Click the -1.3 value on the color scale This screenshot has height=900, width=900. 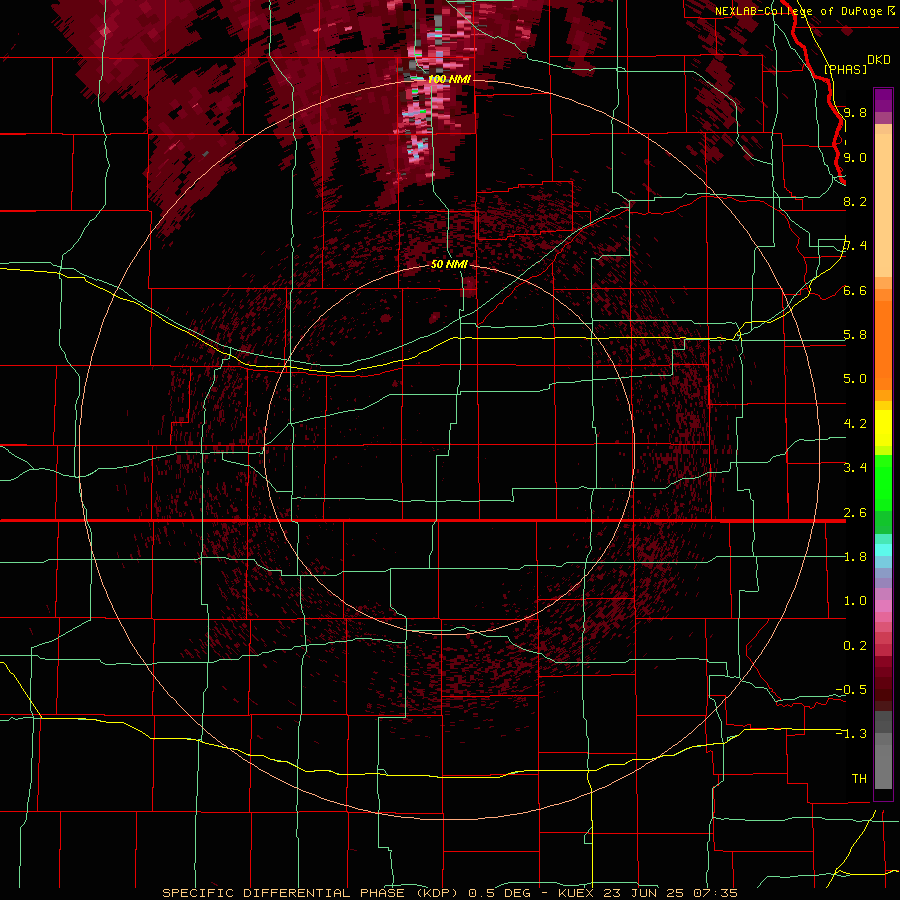coord(852,734)
